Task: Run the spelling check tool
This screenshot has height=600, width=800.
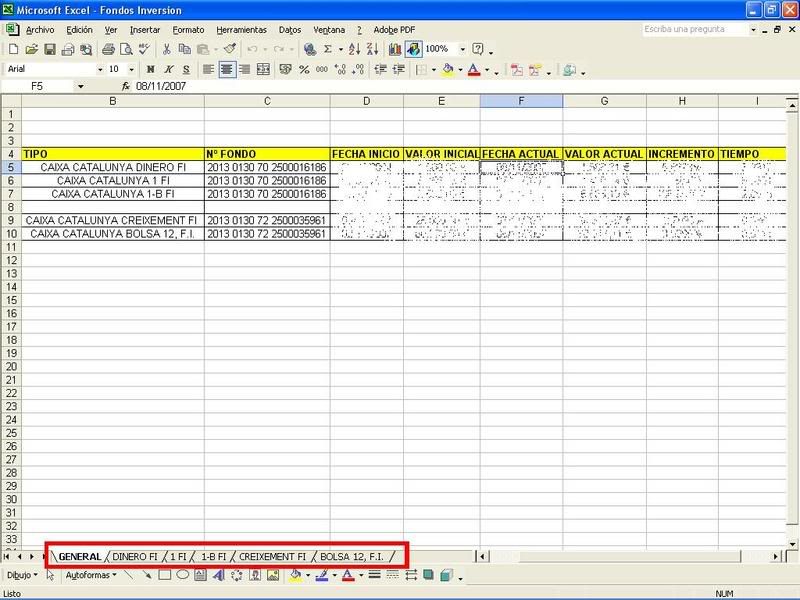Action: click(144, 49)
